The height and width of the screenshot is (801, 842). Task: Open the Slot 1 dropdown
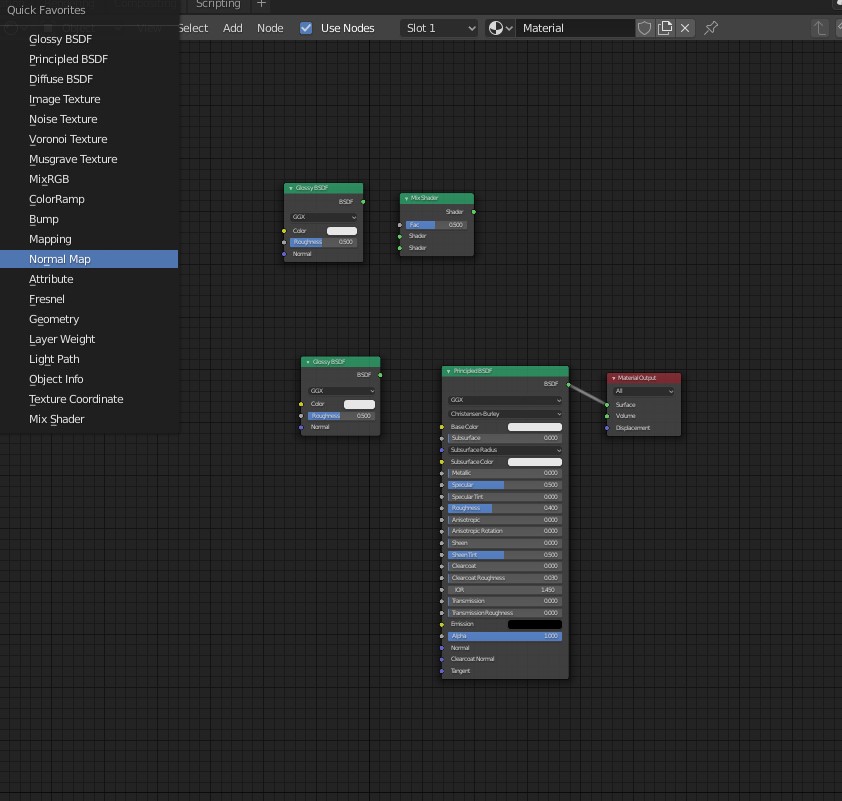coord(439,28)
